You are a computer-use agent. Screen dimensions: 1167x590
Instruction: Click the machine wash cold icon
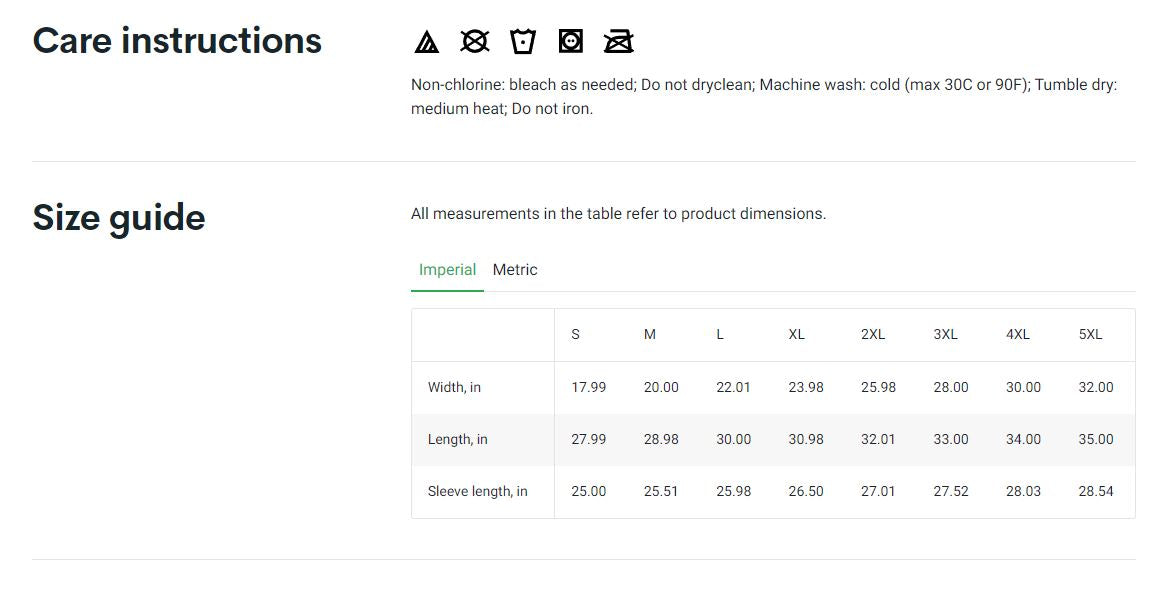point(522,41)
